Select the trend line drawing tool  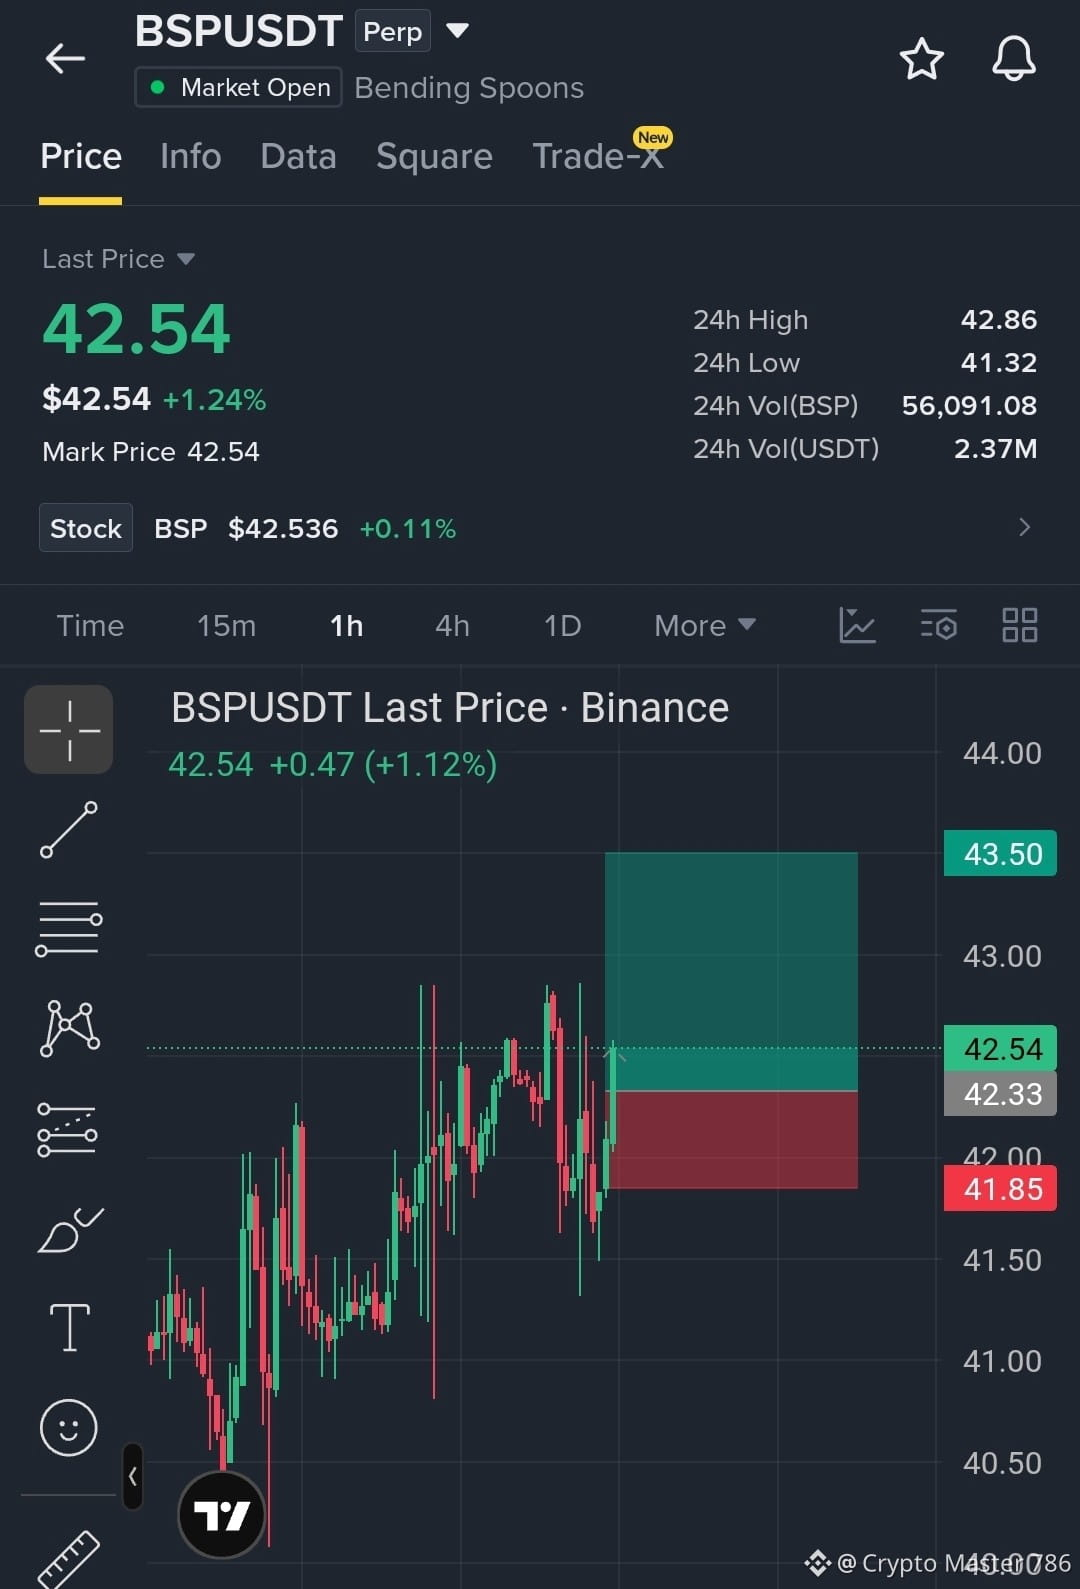[x=69, y=830]
